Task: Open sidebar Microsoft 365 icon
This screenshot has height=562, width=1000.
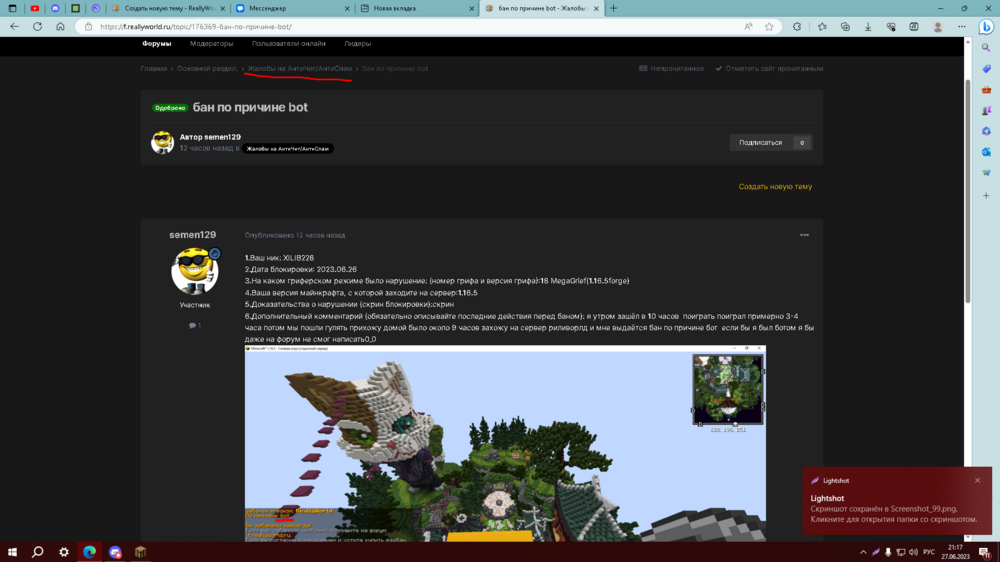Action: tap(986, 131)
